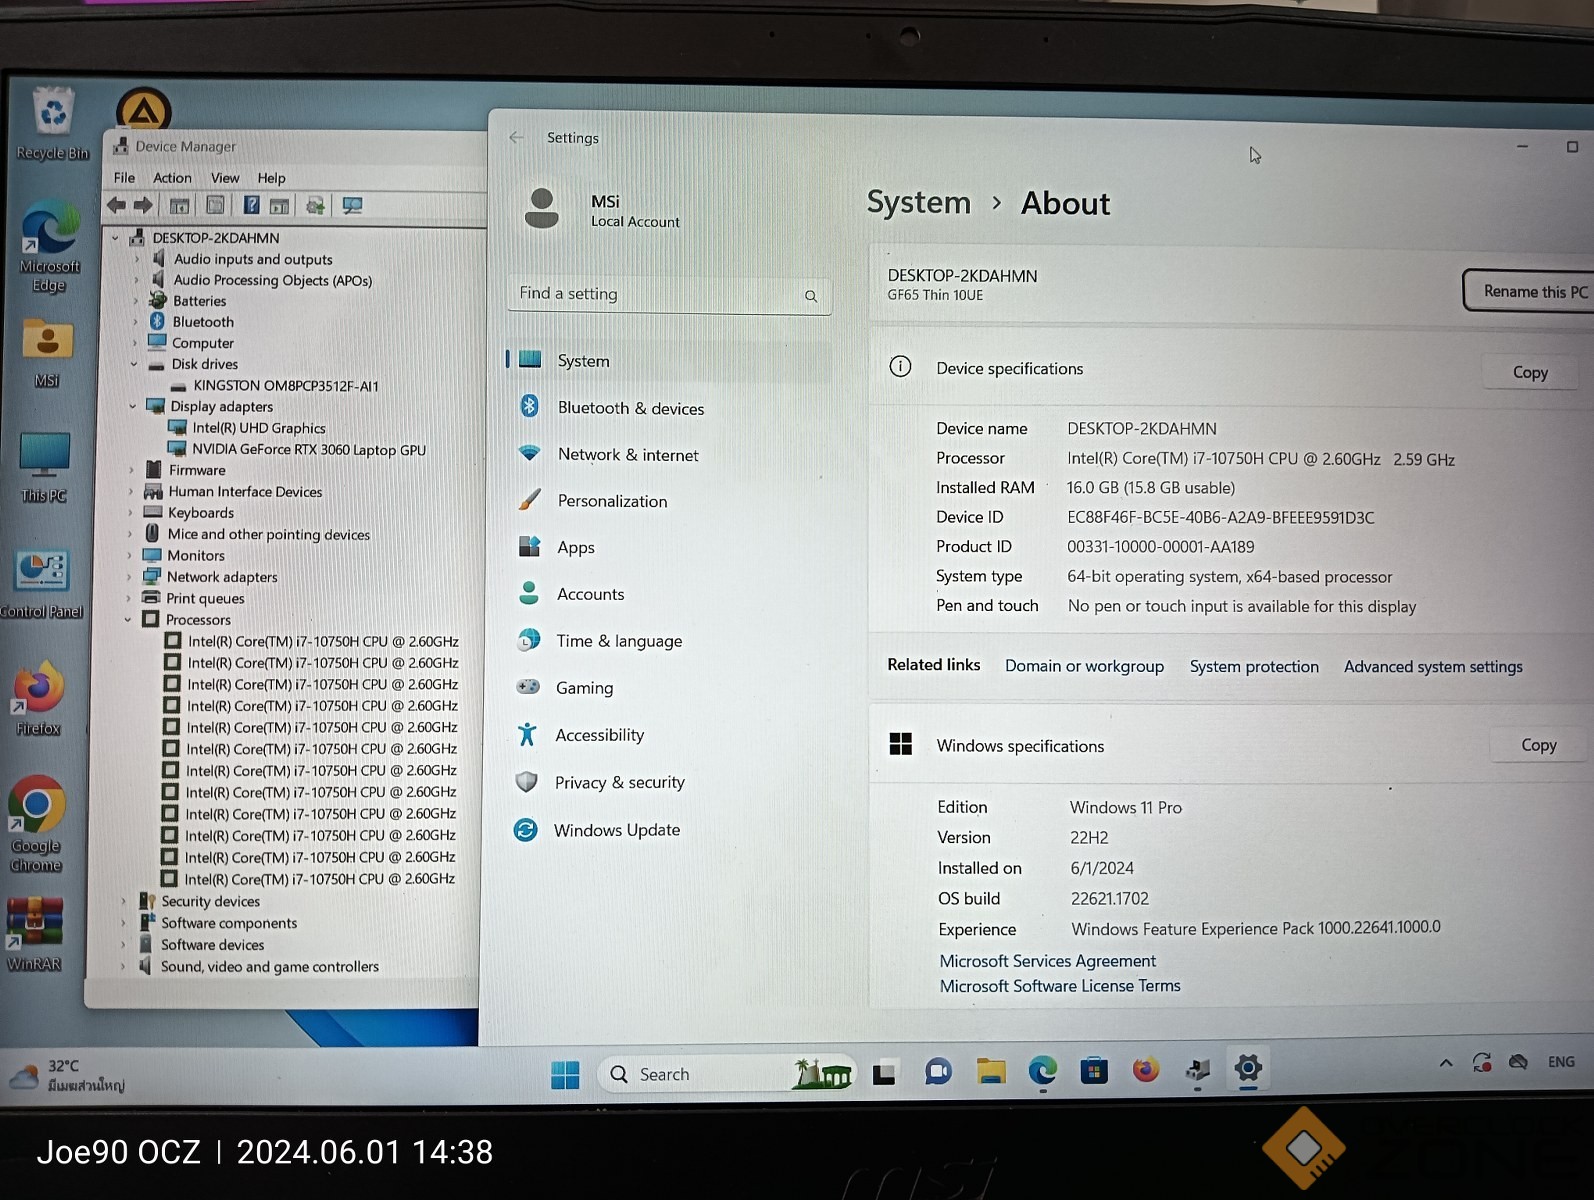Click the Settings back arrow
The image size is (1594, 1200).
[516, 137]
